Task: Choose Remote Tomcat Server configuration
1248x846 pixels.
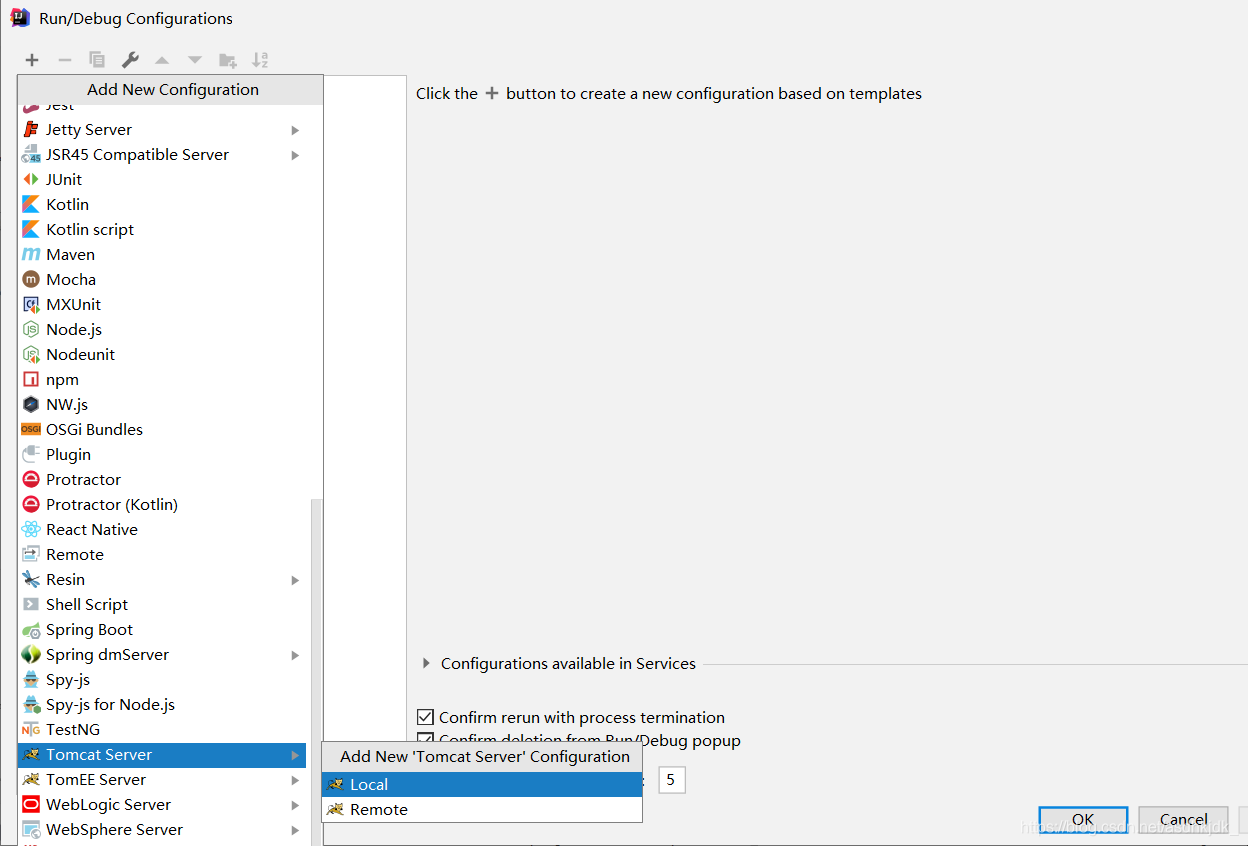Action: coord(482,809)
